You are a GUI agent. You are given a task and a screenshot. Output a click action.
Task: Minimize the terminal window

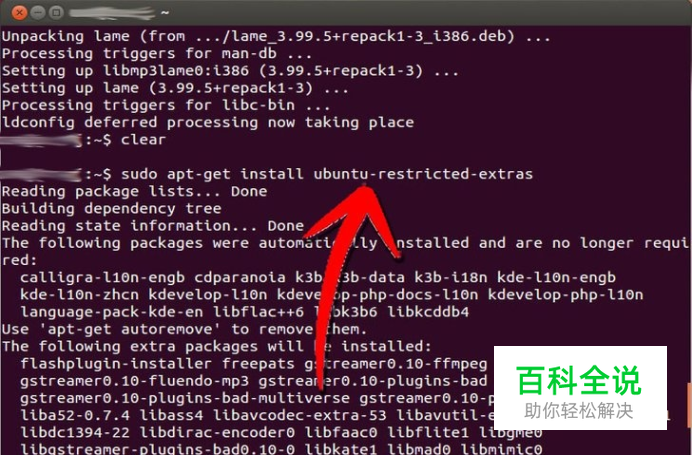[38, 12]
